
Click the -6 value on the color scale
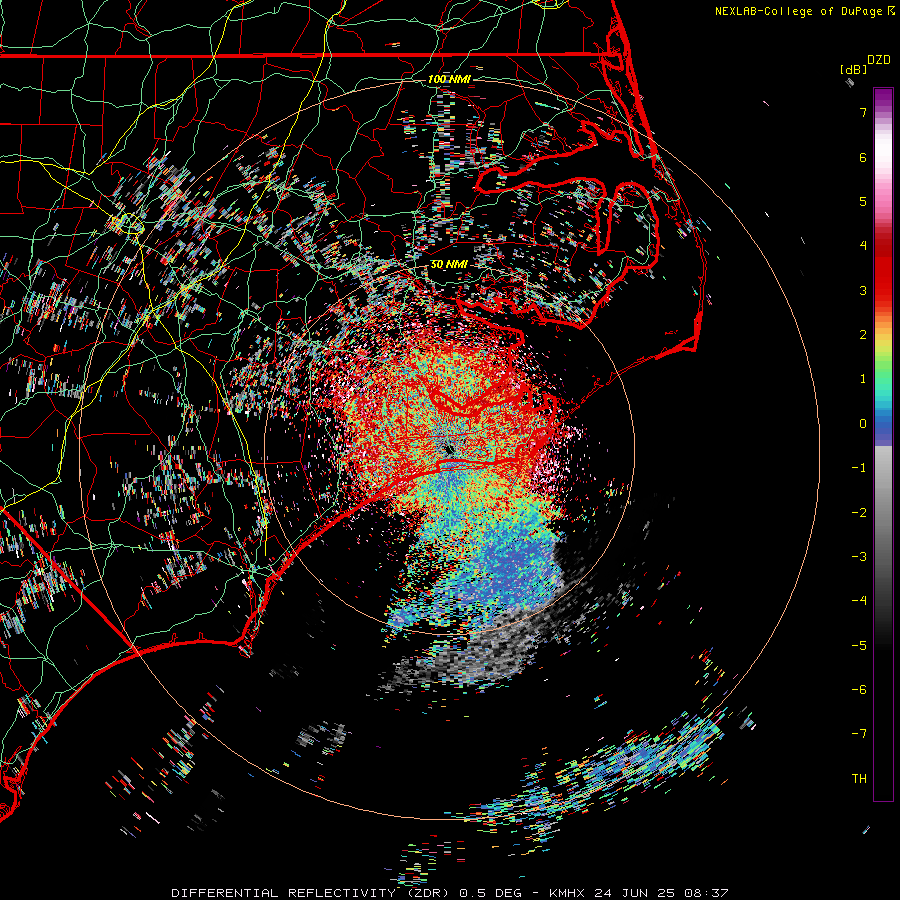point(859,690)
